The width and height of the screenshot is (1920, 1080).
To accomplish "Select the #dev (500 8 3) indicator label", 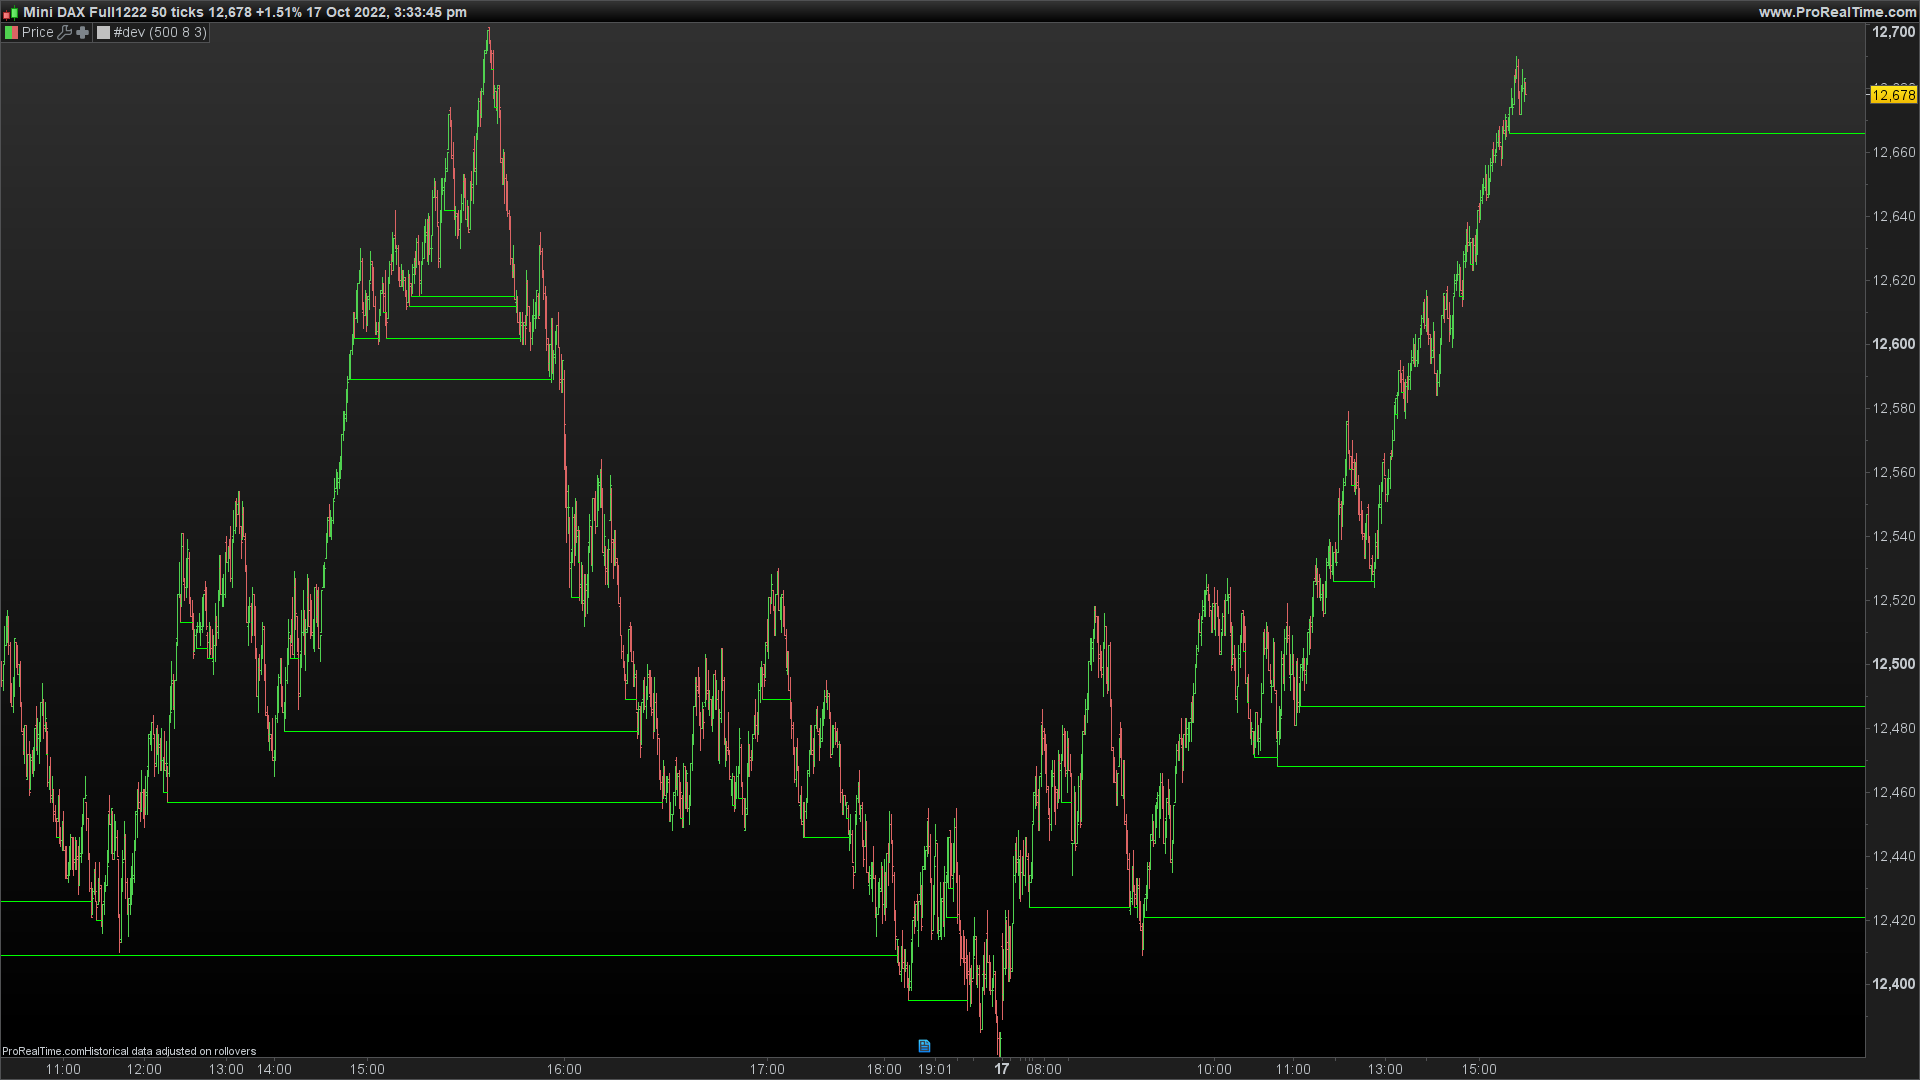I will coord(160,32).
